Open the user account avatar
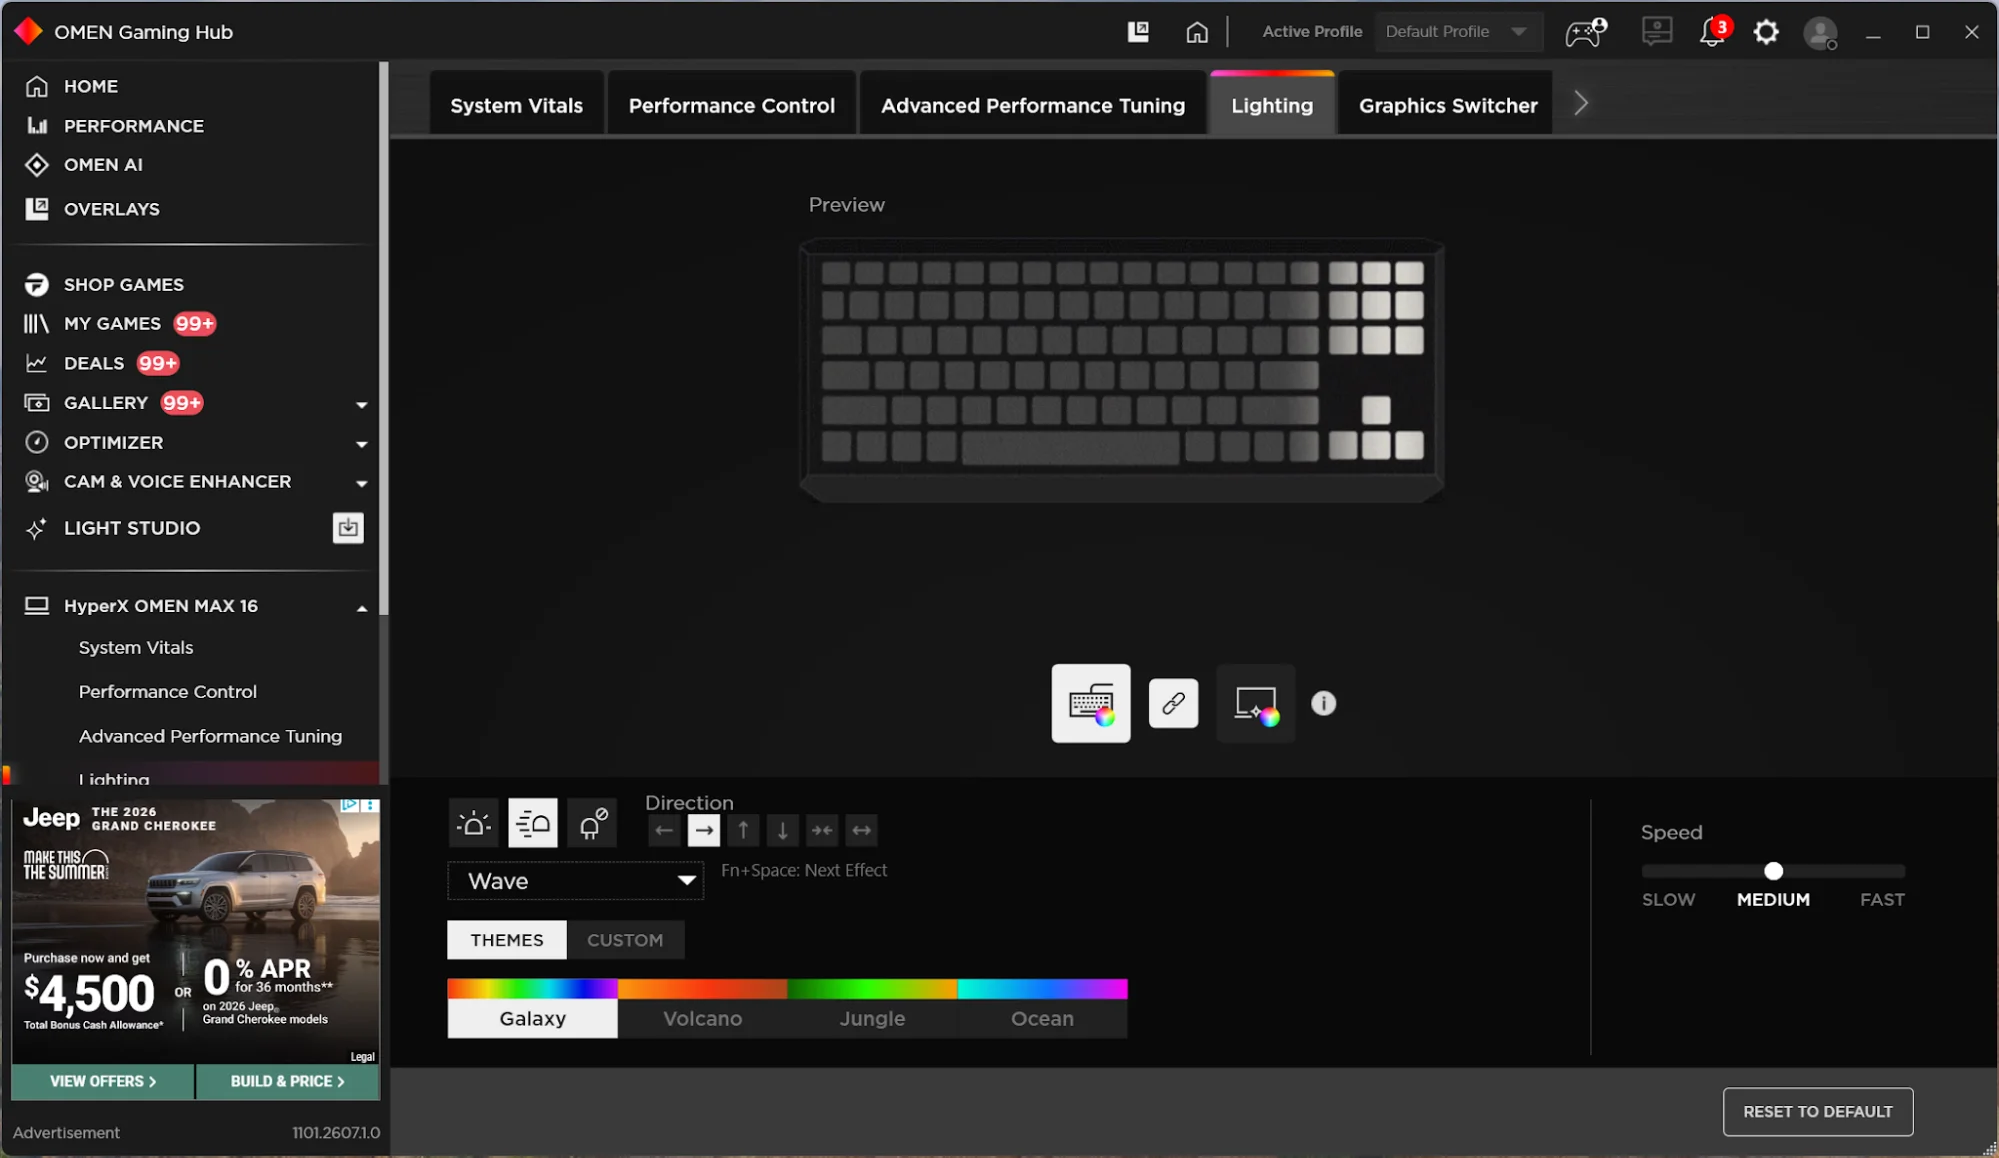 [x=1820, y=33]
